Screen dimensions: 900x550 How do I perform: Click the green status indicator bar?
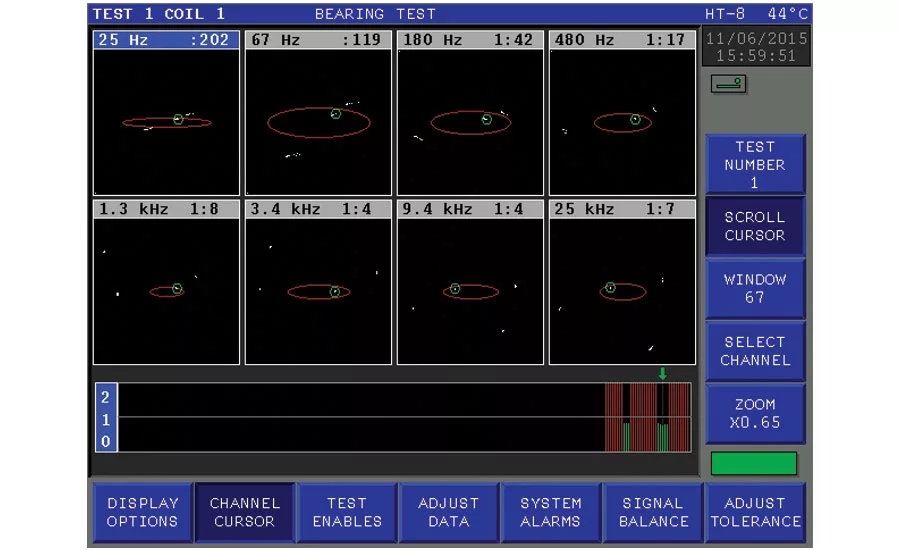point(754,463)
